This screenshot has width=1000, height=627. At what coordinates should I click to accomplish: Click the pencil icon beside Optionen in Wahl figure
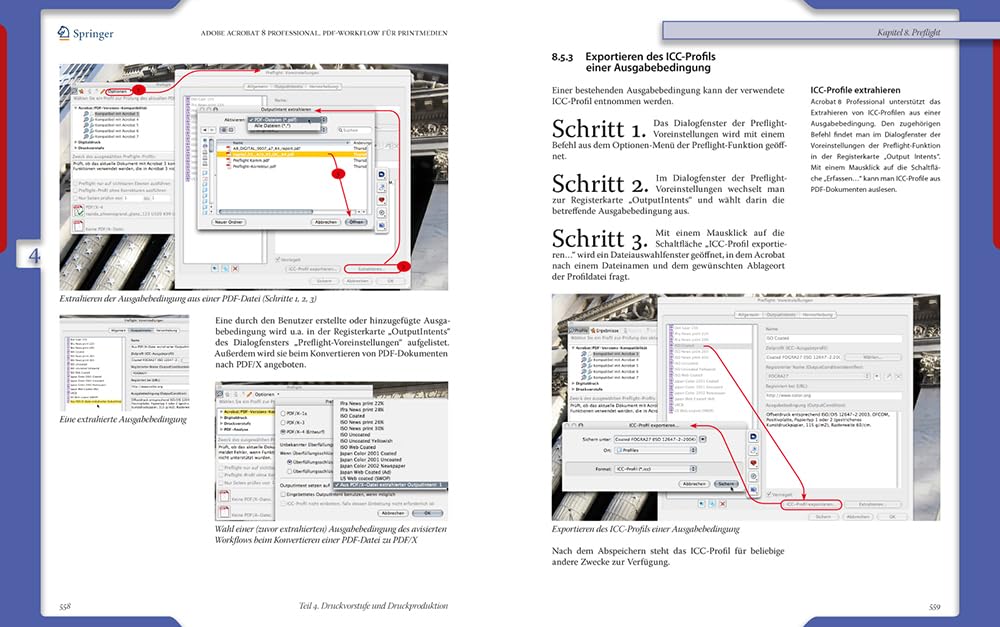tap(249, 394)
